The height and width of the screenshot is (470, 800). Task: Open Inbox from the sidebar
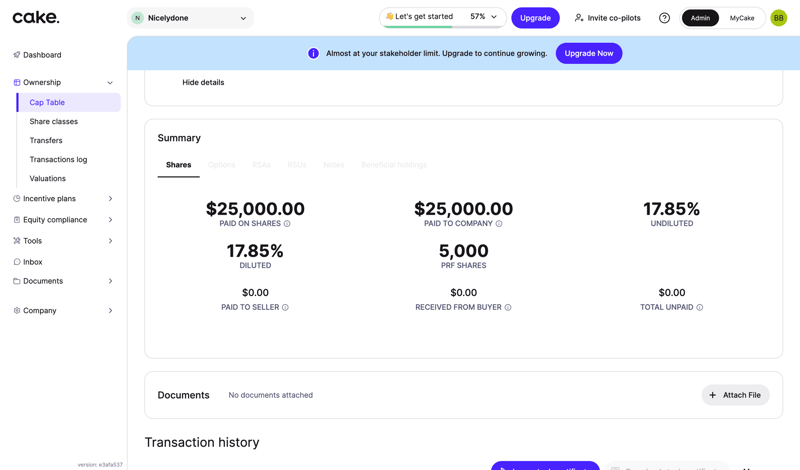click(x=32, y=262)
